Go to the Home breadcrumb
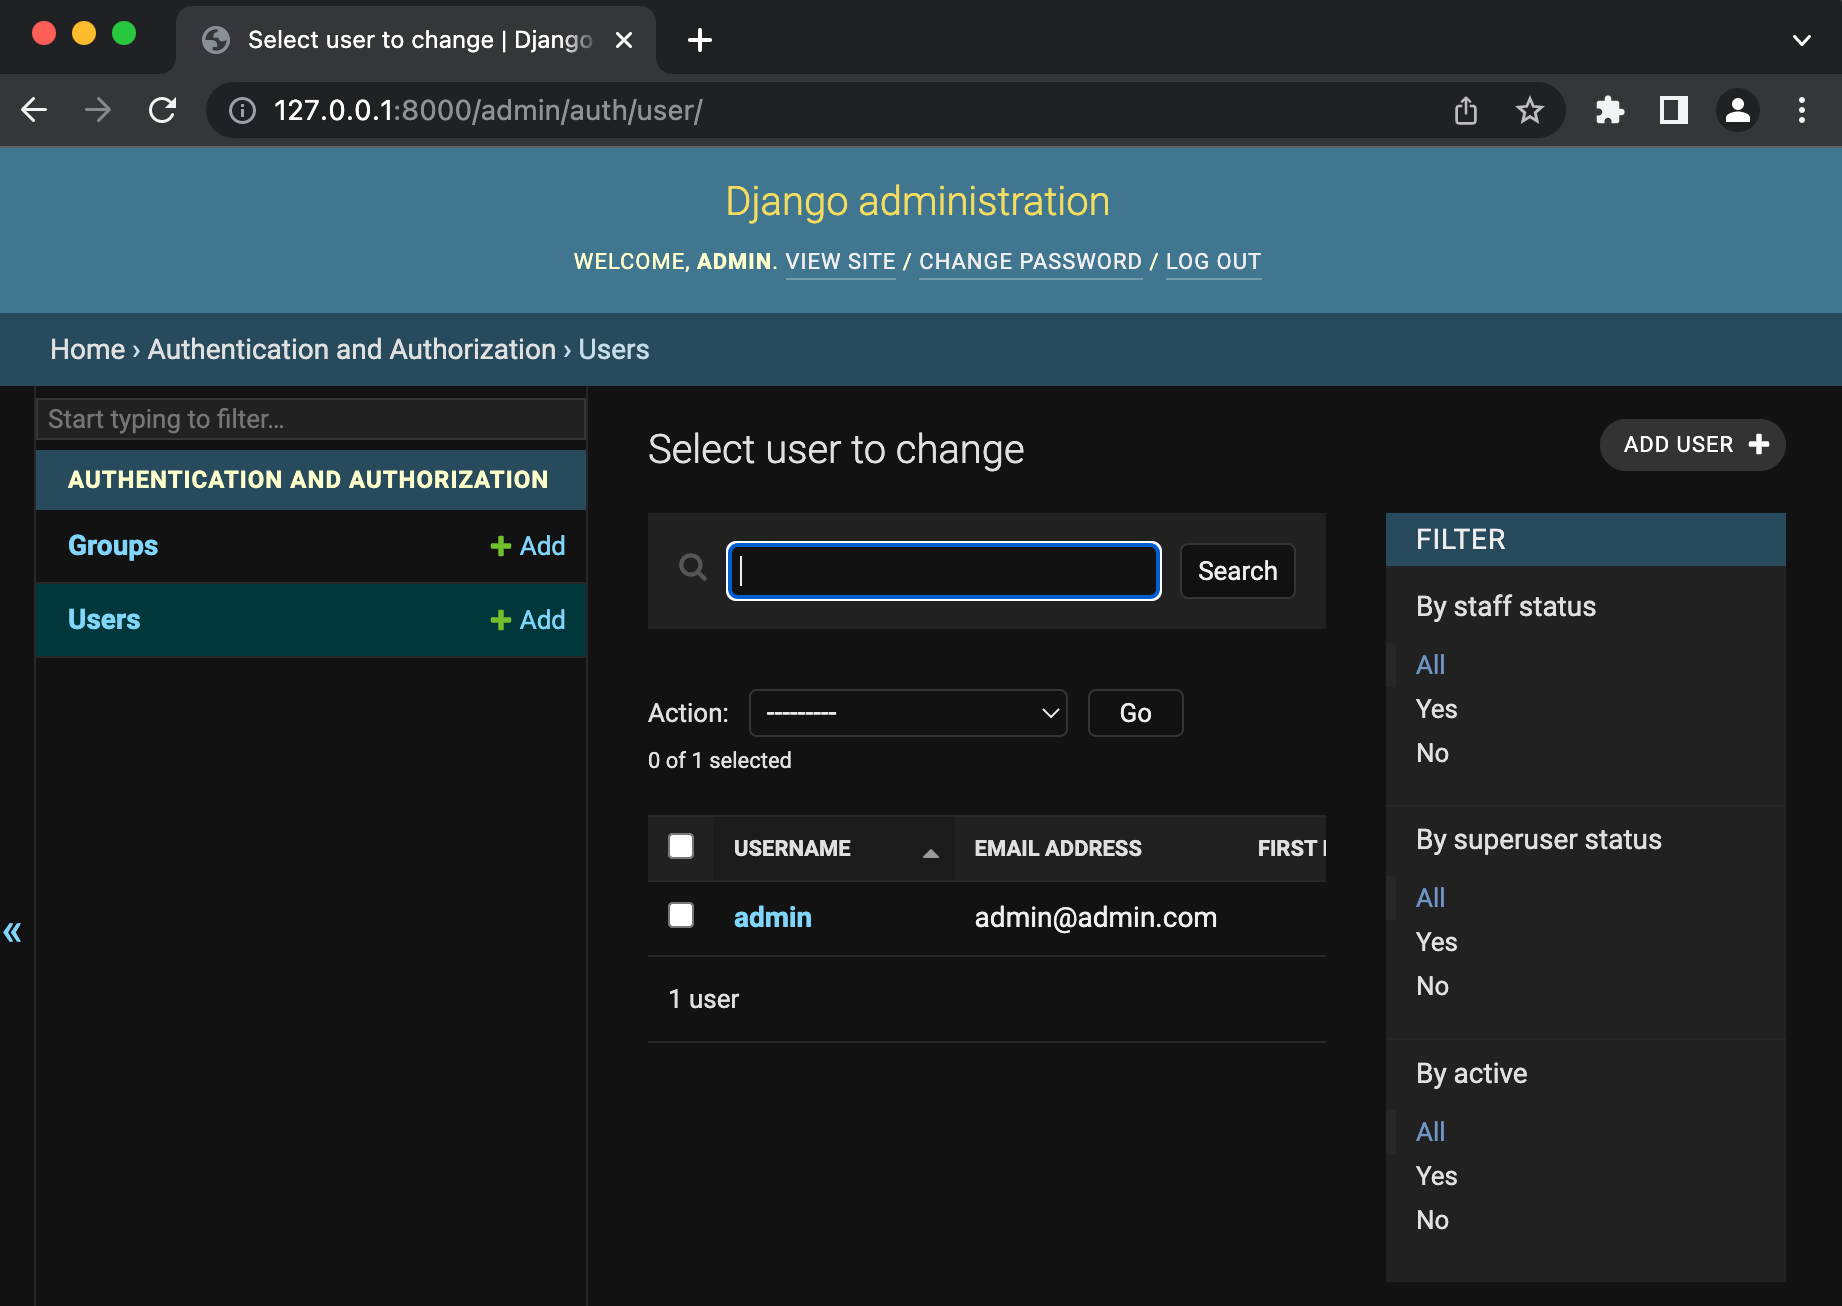Viewport: 1842px width, 1306px height. point(88,349)
